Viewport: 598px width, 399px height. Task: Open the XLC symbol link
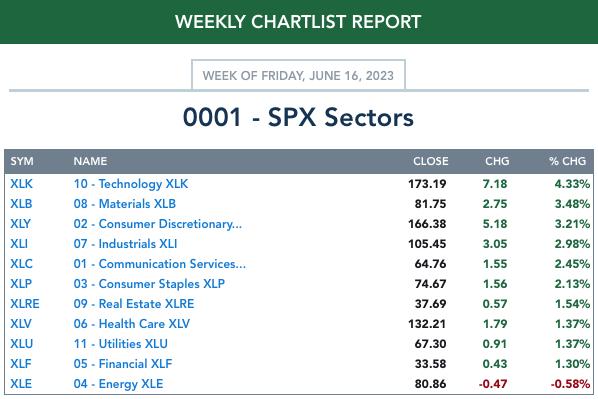pos(21,264)
